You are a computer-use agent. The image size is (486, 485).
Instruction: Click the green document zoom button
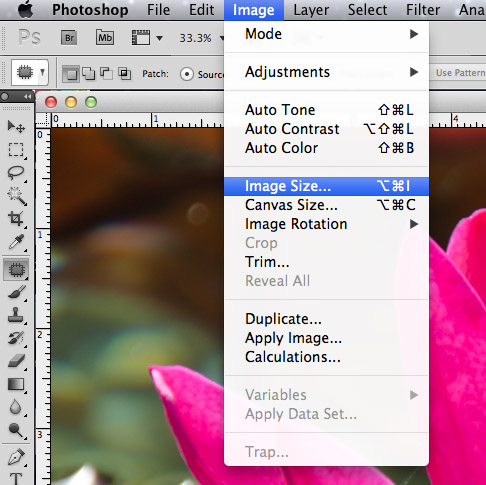click(x=91, y=102)
